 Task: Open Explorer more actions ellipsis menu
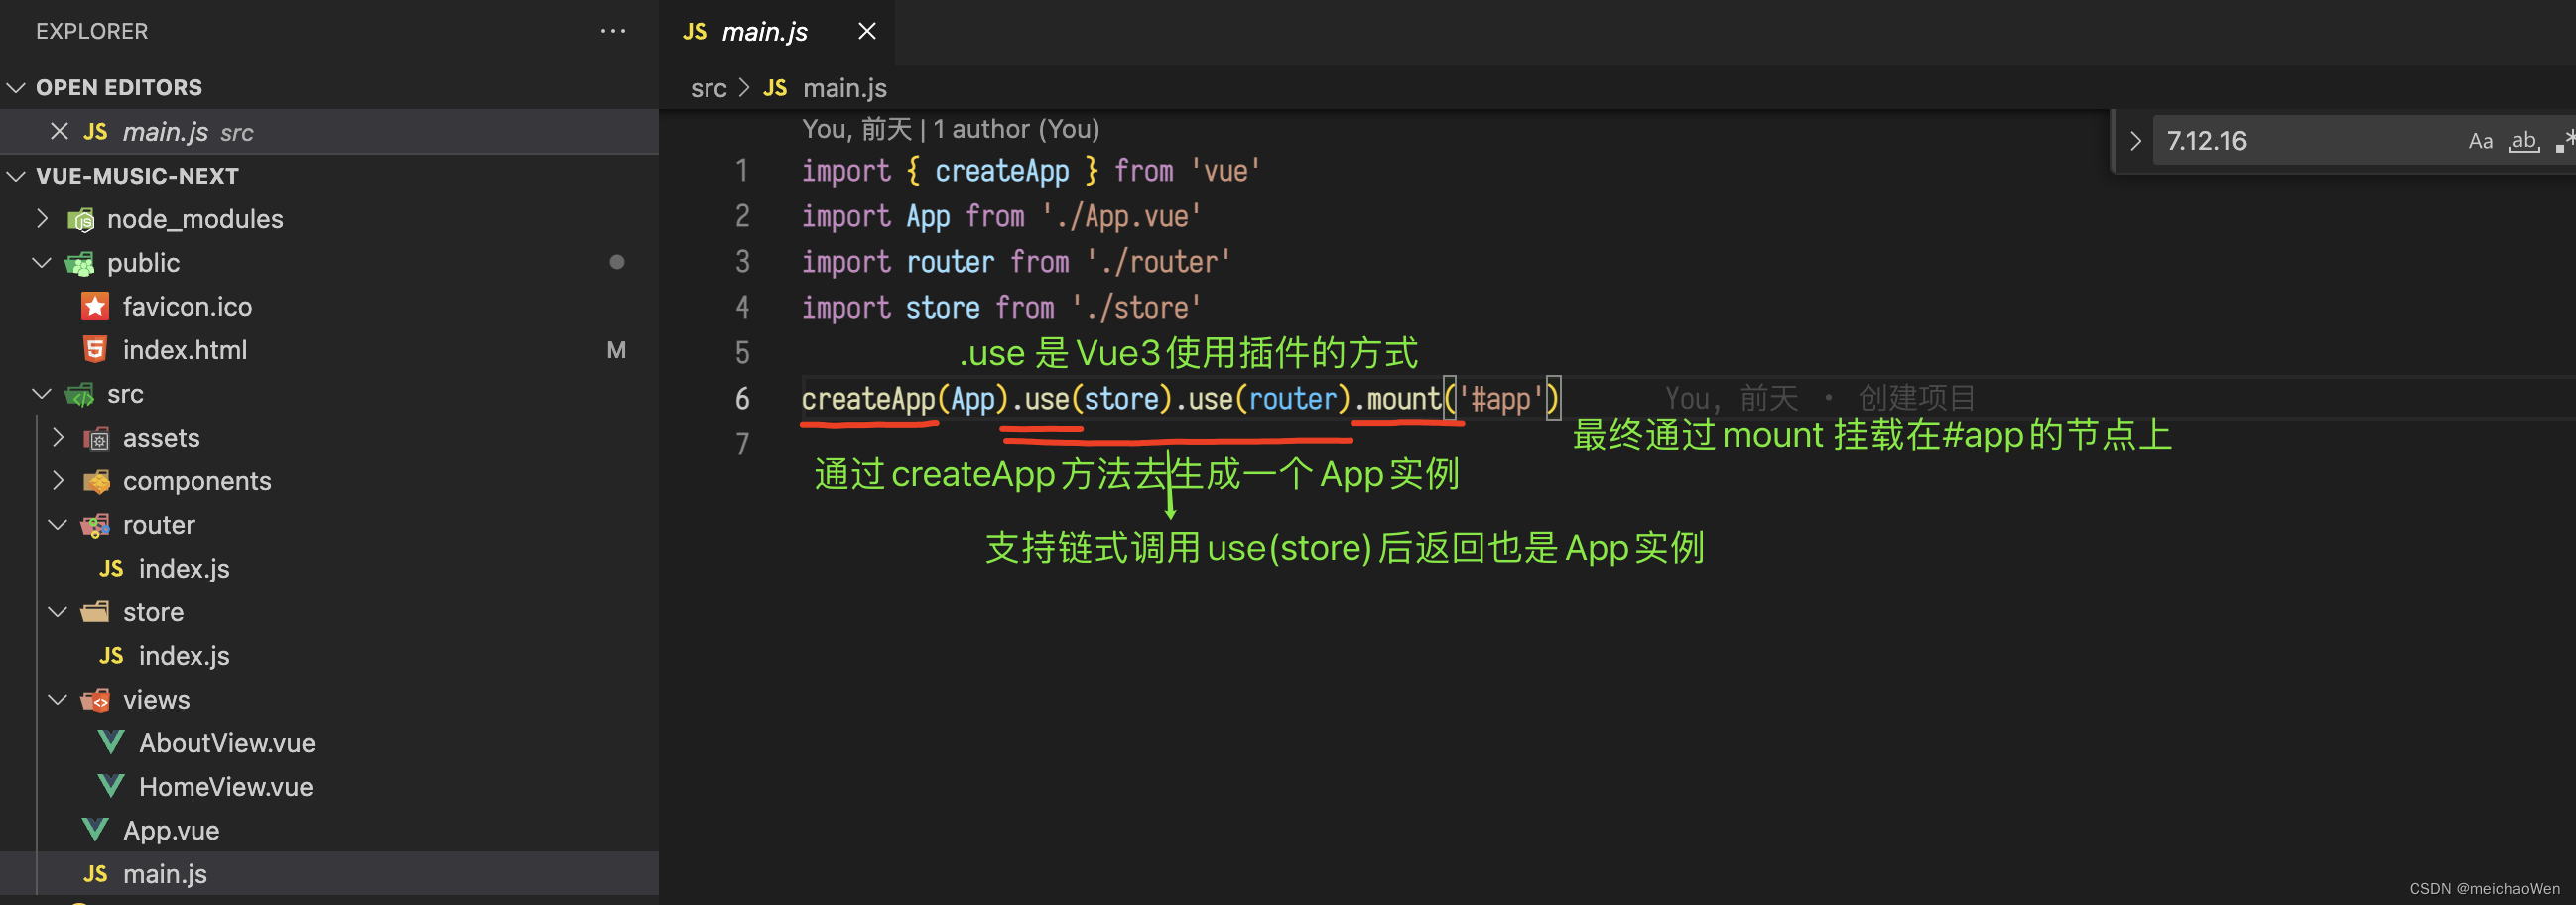click(613, 31)
